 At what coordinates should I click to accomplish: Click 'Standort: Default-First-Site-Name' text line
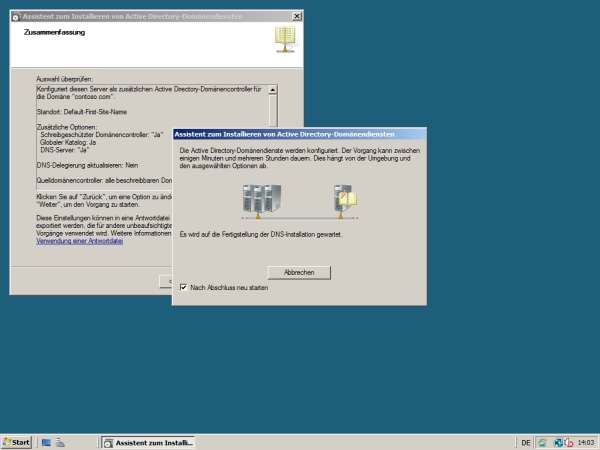82,112
